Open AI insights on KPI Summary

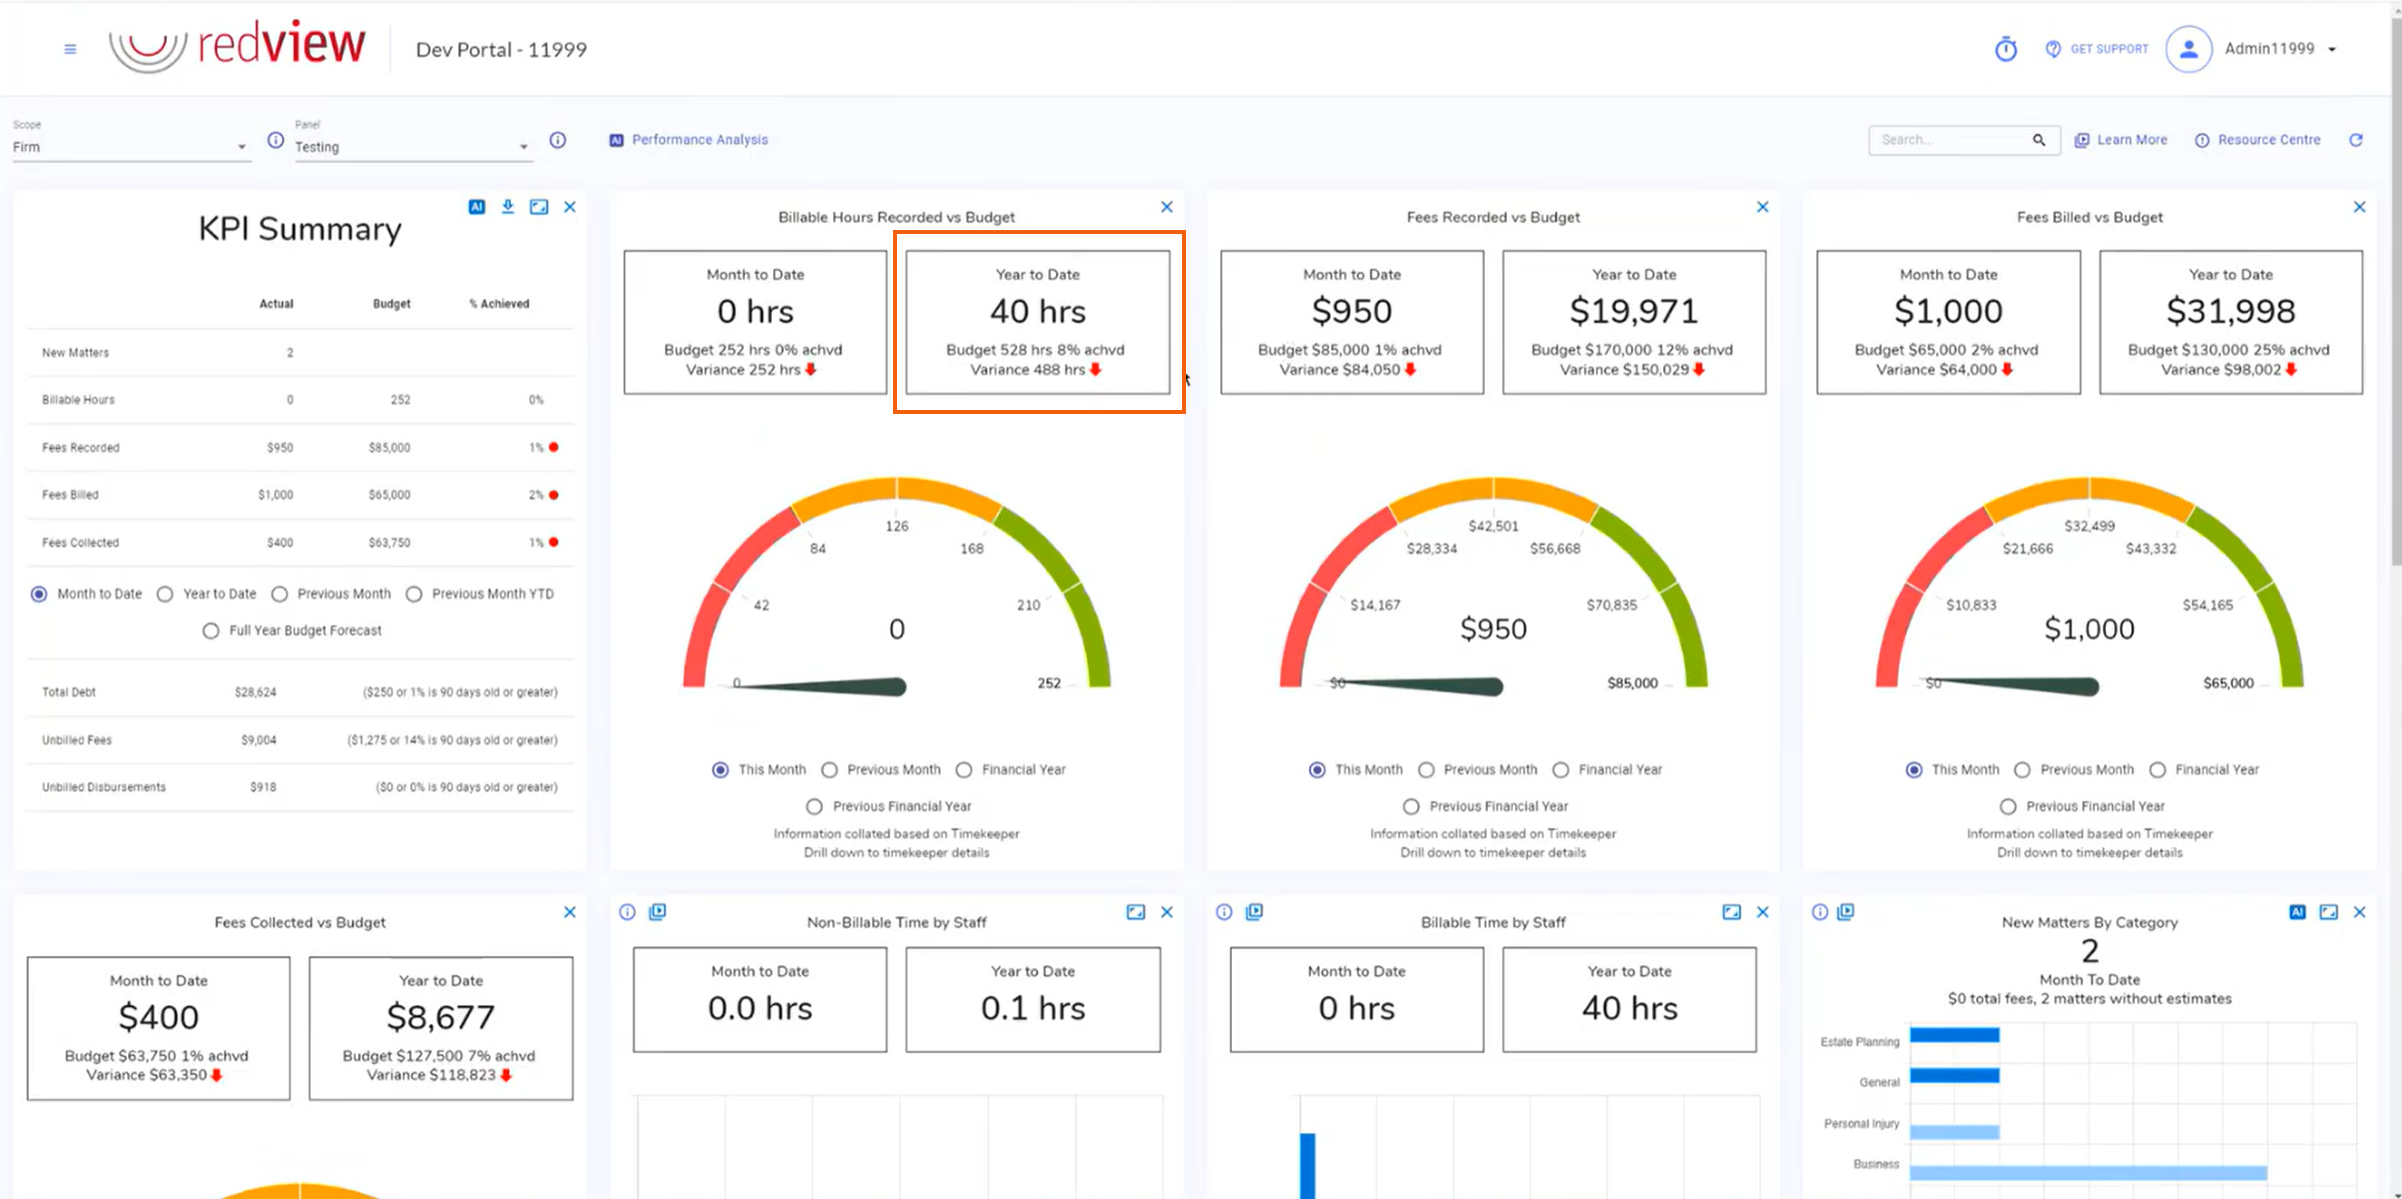[x=477, y=207]
